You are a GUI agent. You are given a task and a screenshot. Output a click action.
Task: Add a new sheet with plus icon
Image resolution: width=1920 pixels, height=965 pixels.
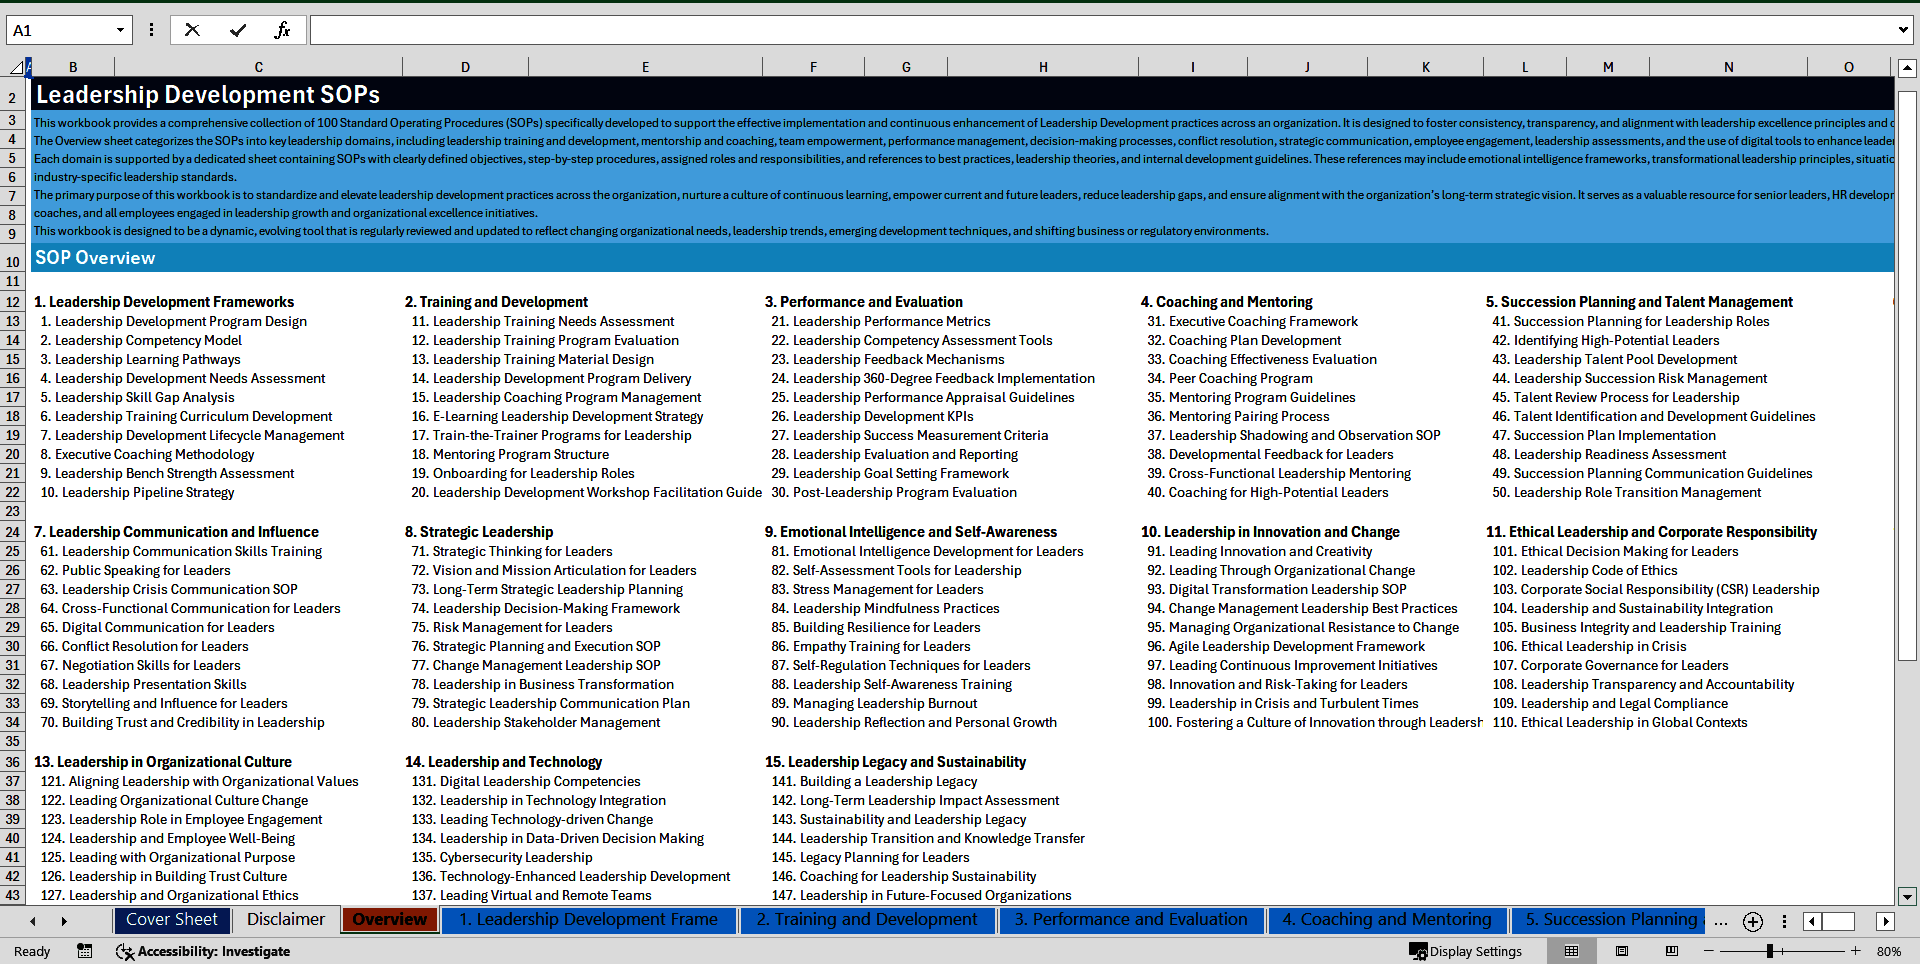[1752, 921]
